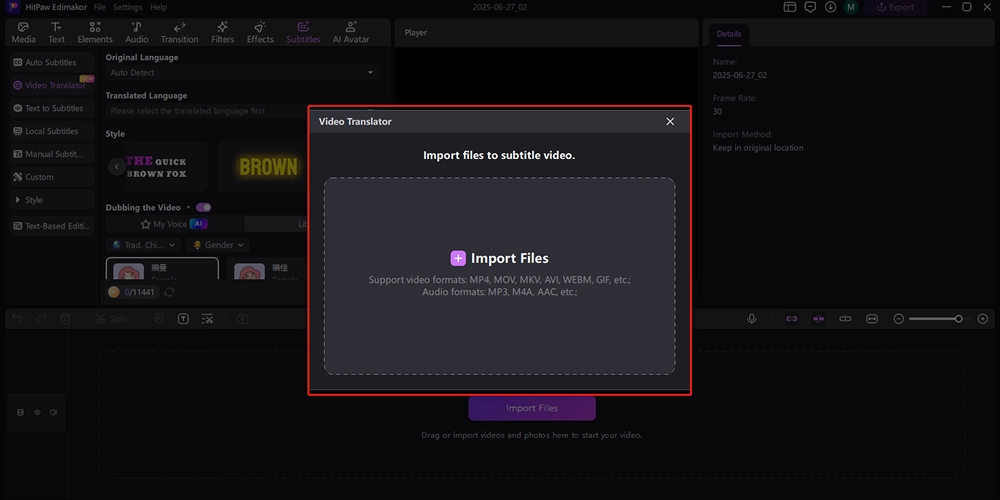The width and height of the screenshot is (1000, 500).
Task: Open the Transition tab
Action: 180,33
